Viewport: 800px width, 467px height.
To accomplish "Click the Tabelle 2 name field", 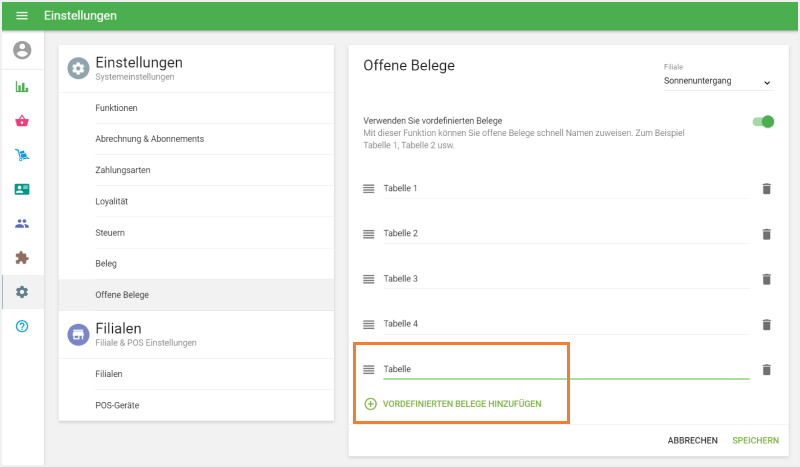I will (x=565, y=234).
